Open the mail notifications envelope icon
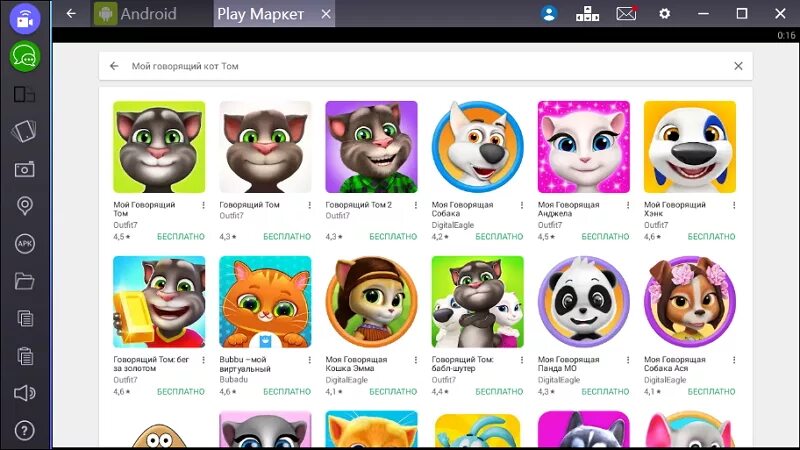Image resolution: width=800 pixels, height=450 pixels. 626,14
